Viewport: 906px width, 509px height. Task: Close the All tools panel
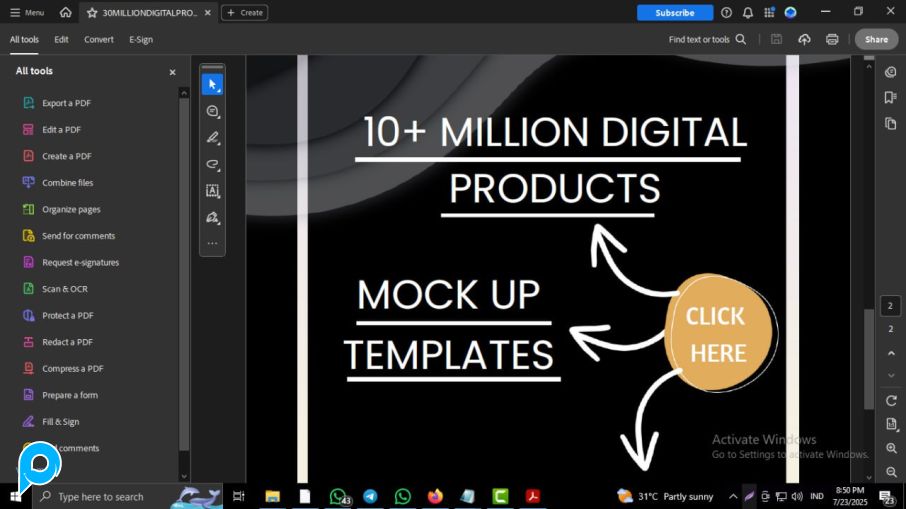point(172,72)
